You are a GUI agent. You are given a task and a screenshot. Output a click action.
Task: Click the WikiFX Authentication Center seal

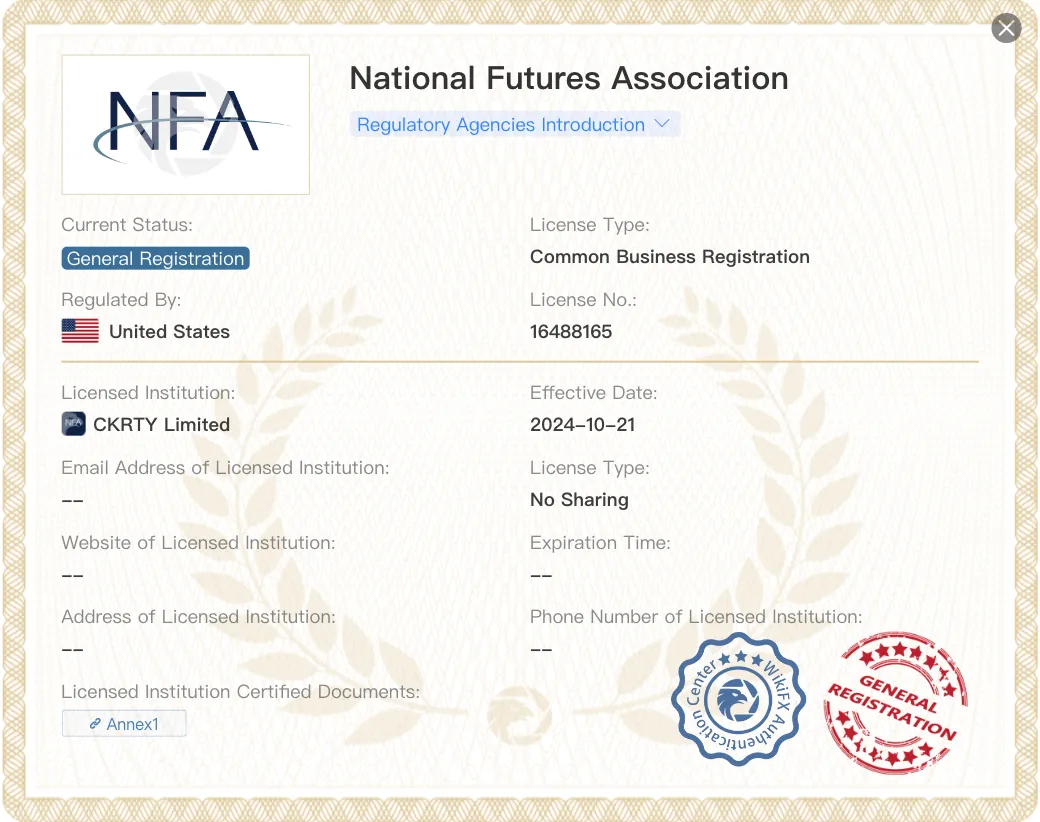point(738,699)
